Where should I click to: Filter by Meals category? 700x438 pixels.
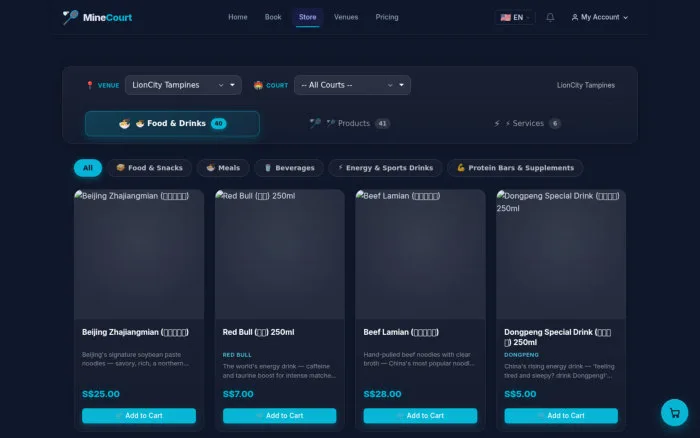tap(223, 168)
